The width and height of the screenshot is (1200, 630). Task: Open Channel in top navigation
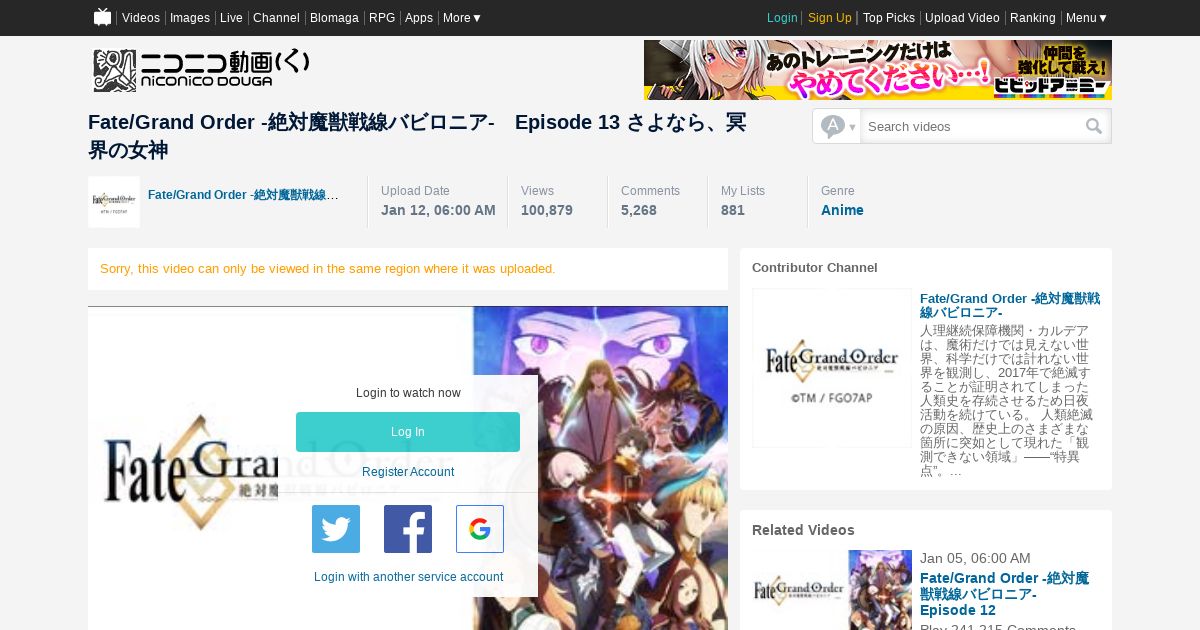pos(276,18)
